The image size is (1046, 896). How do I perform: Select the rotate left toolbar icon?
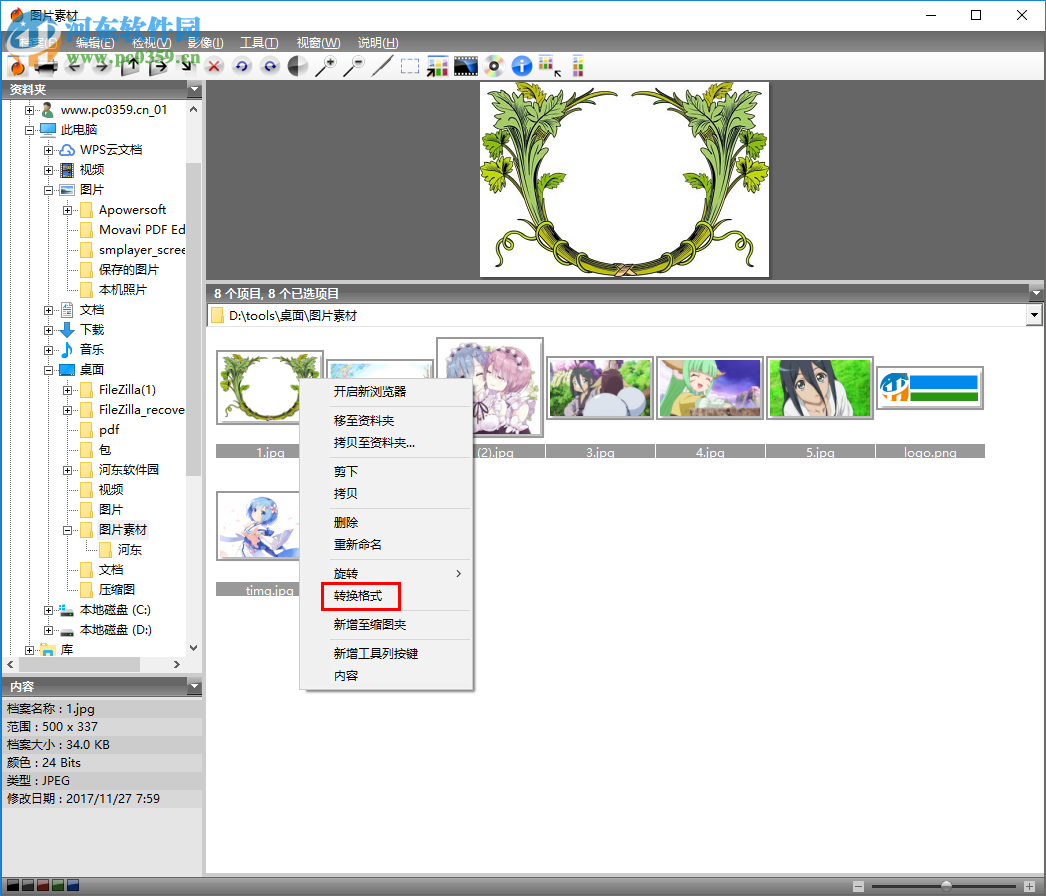[x=241, y=65]
